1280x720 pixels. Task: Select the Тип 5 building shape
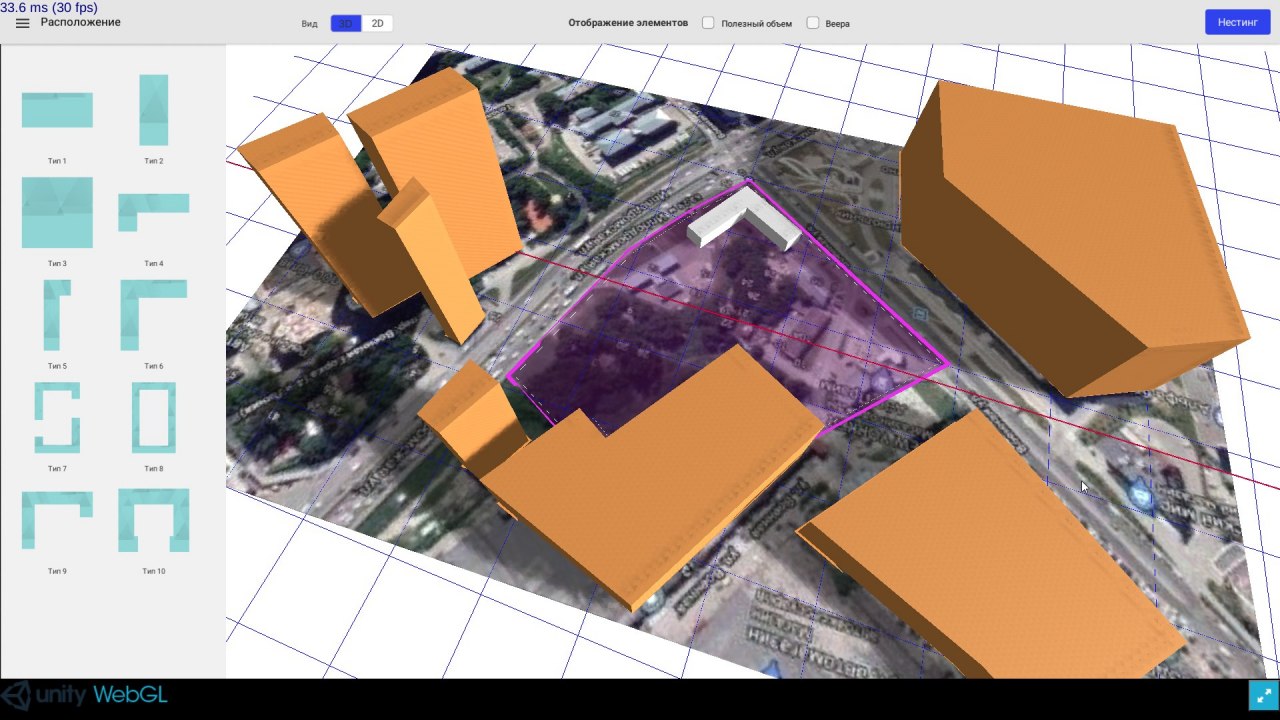57,315
